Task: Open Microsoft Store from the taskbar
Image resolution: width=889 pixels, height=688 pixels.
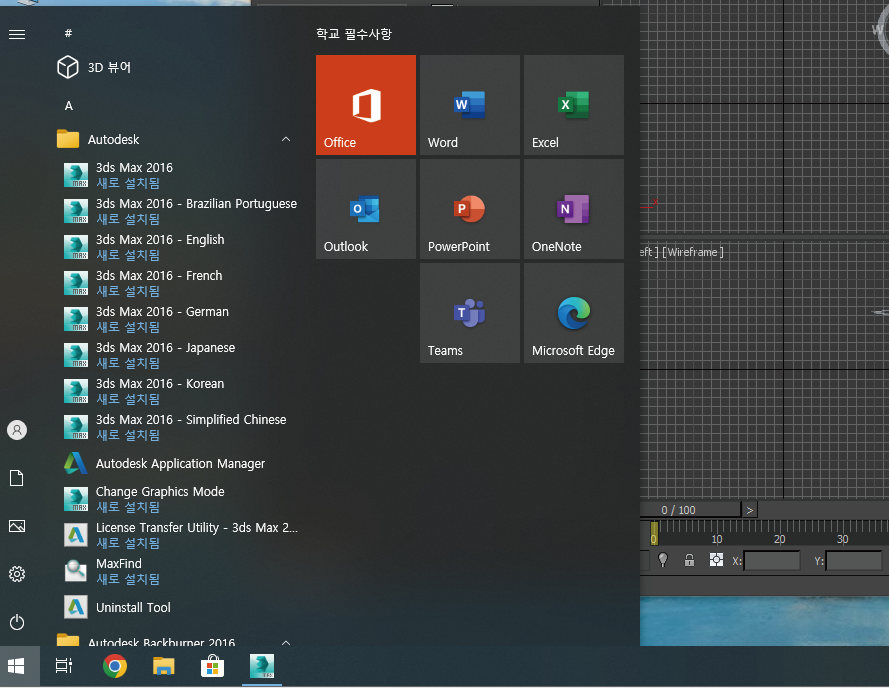Action: click(213, 666)
